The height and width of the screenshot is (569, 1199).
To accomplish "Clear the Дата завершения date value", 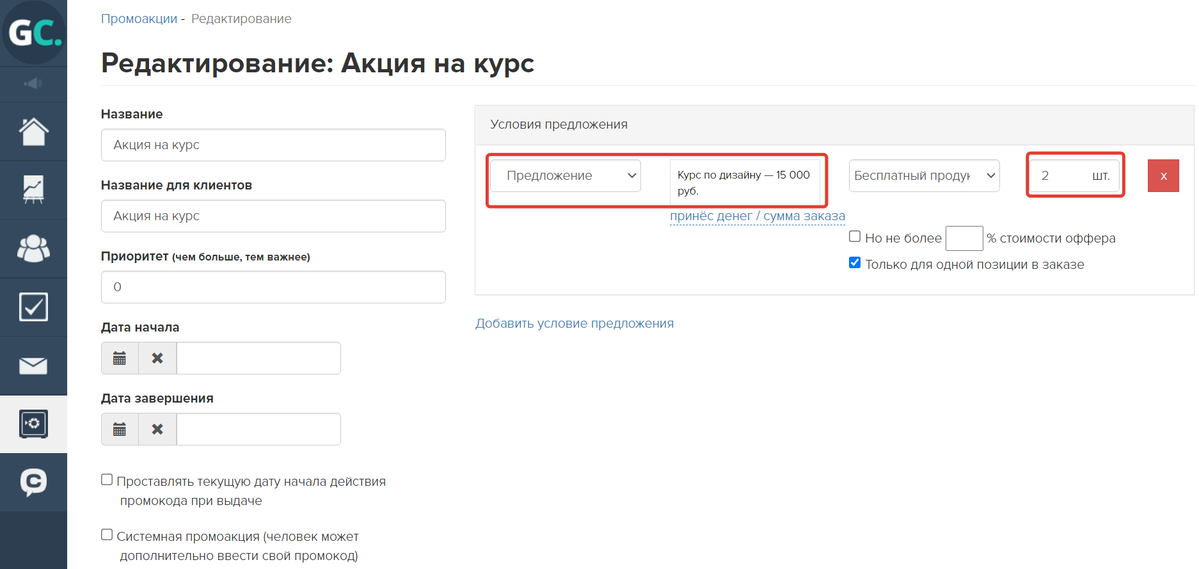I will [x=157, y=429].
